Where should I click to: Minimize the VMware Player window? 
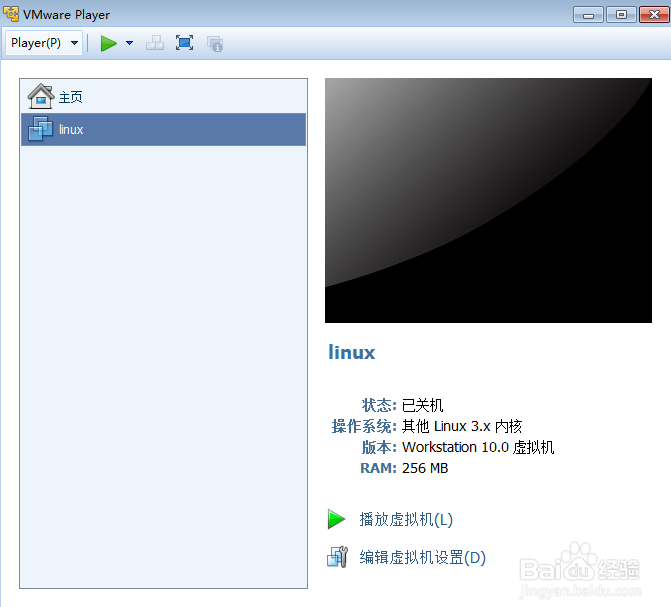click(x=588, y=15)
